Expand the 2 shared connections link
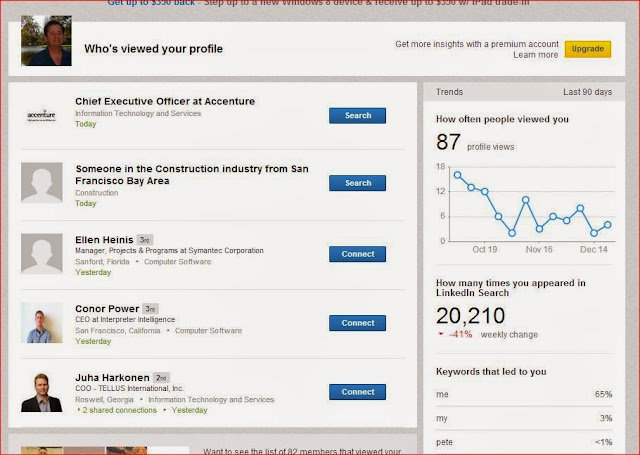Screen dimensions: 640x455 (x=118, y=410)
